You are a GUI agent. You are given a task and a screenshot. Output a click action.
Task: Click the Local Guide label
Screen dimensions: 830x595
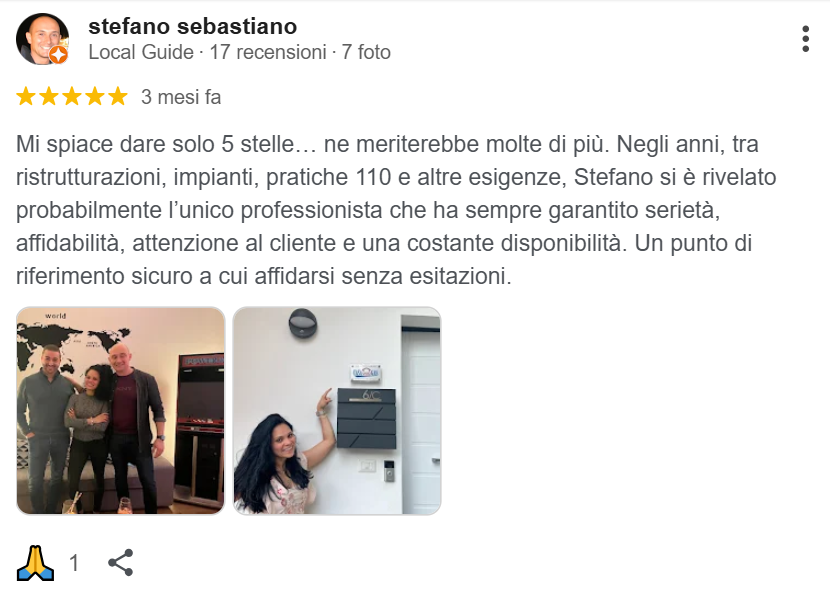pos(141,52)
